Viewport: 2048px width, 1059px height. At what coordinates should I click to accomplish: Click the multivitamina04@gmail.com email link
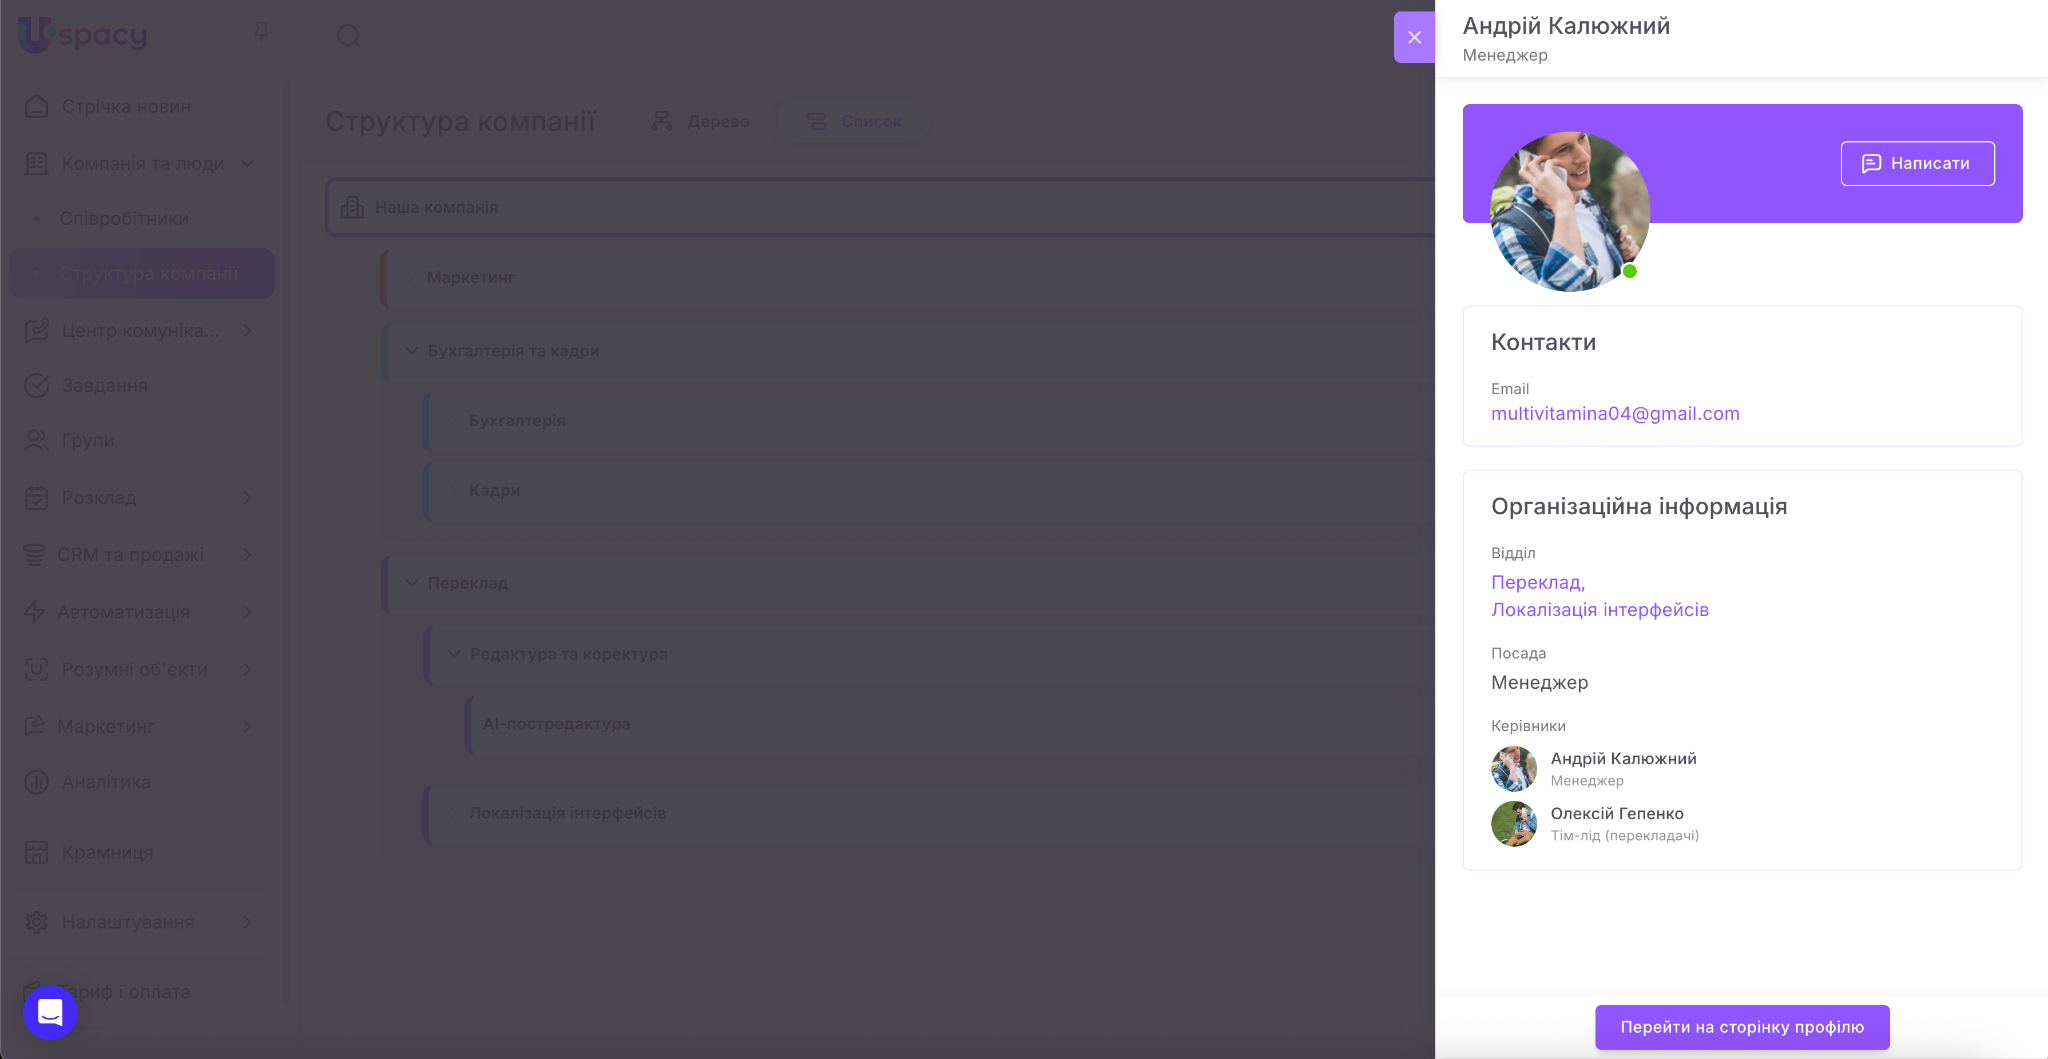tap(1614, 414)
